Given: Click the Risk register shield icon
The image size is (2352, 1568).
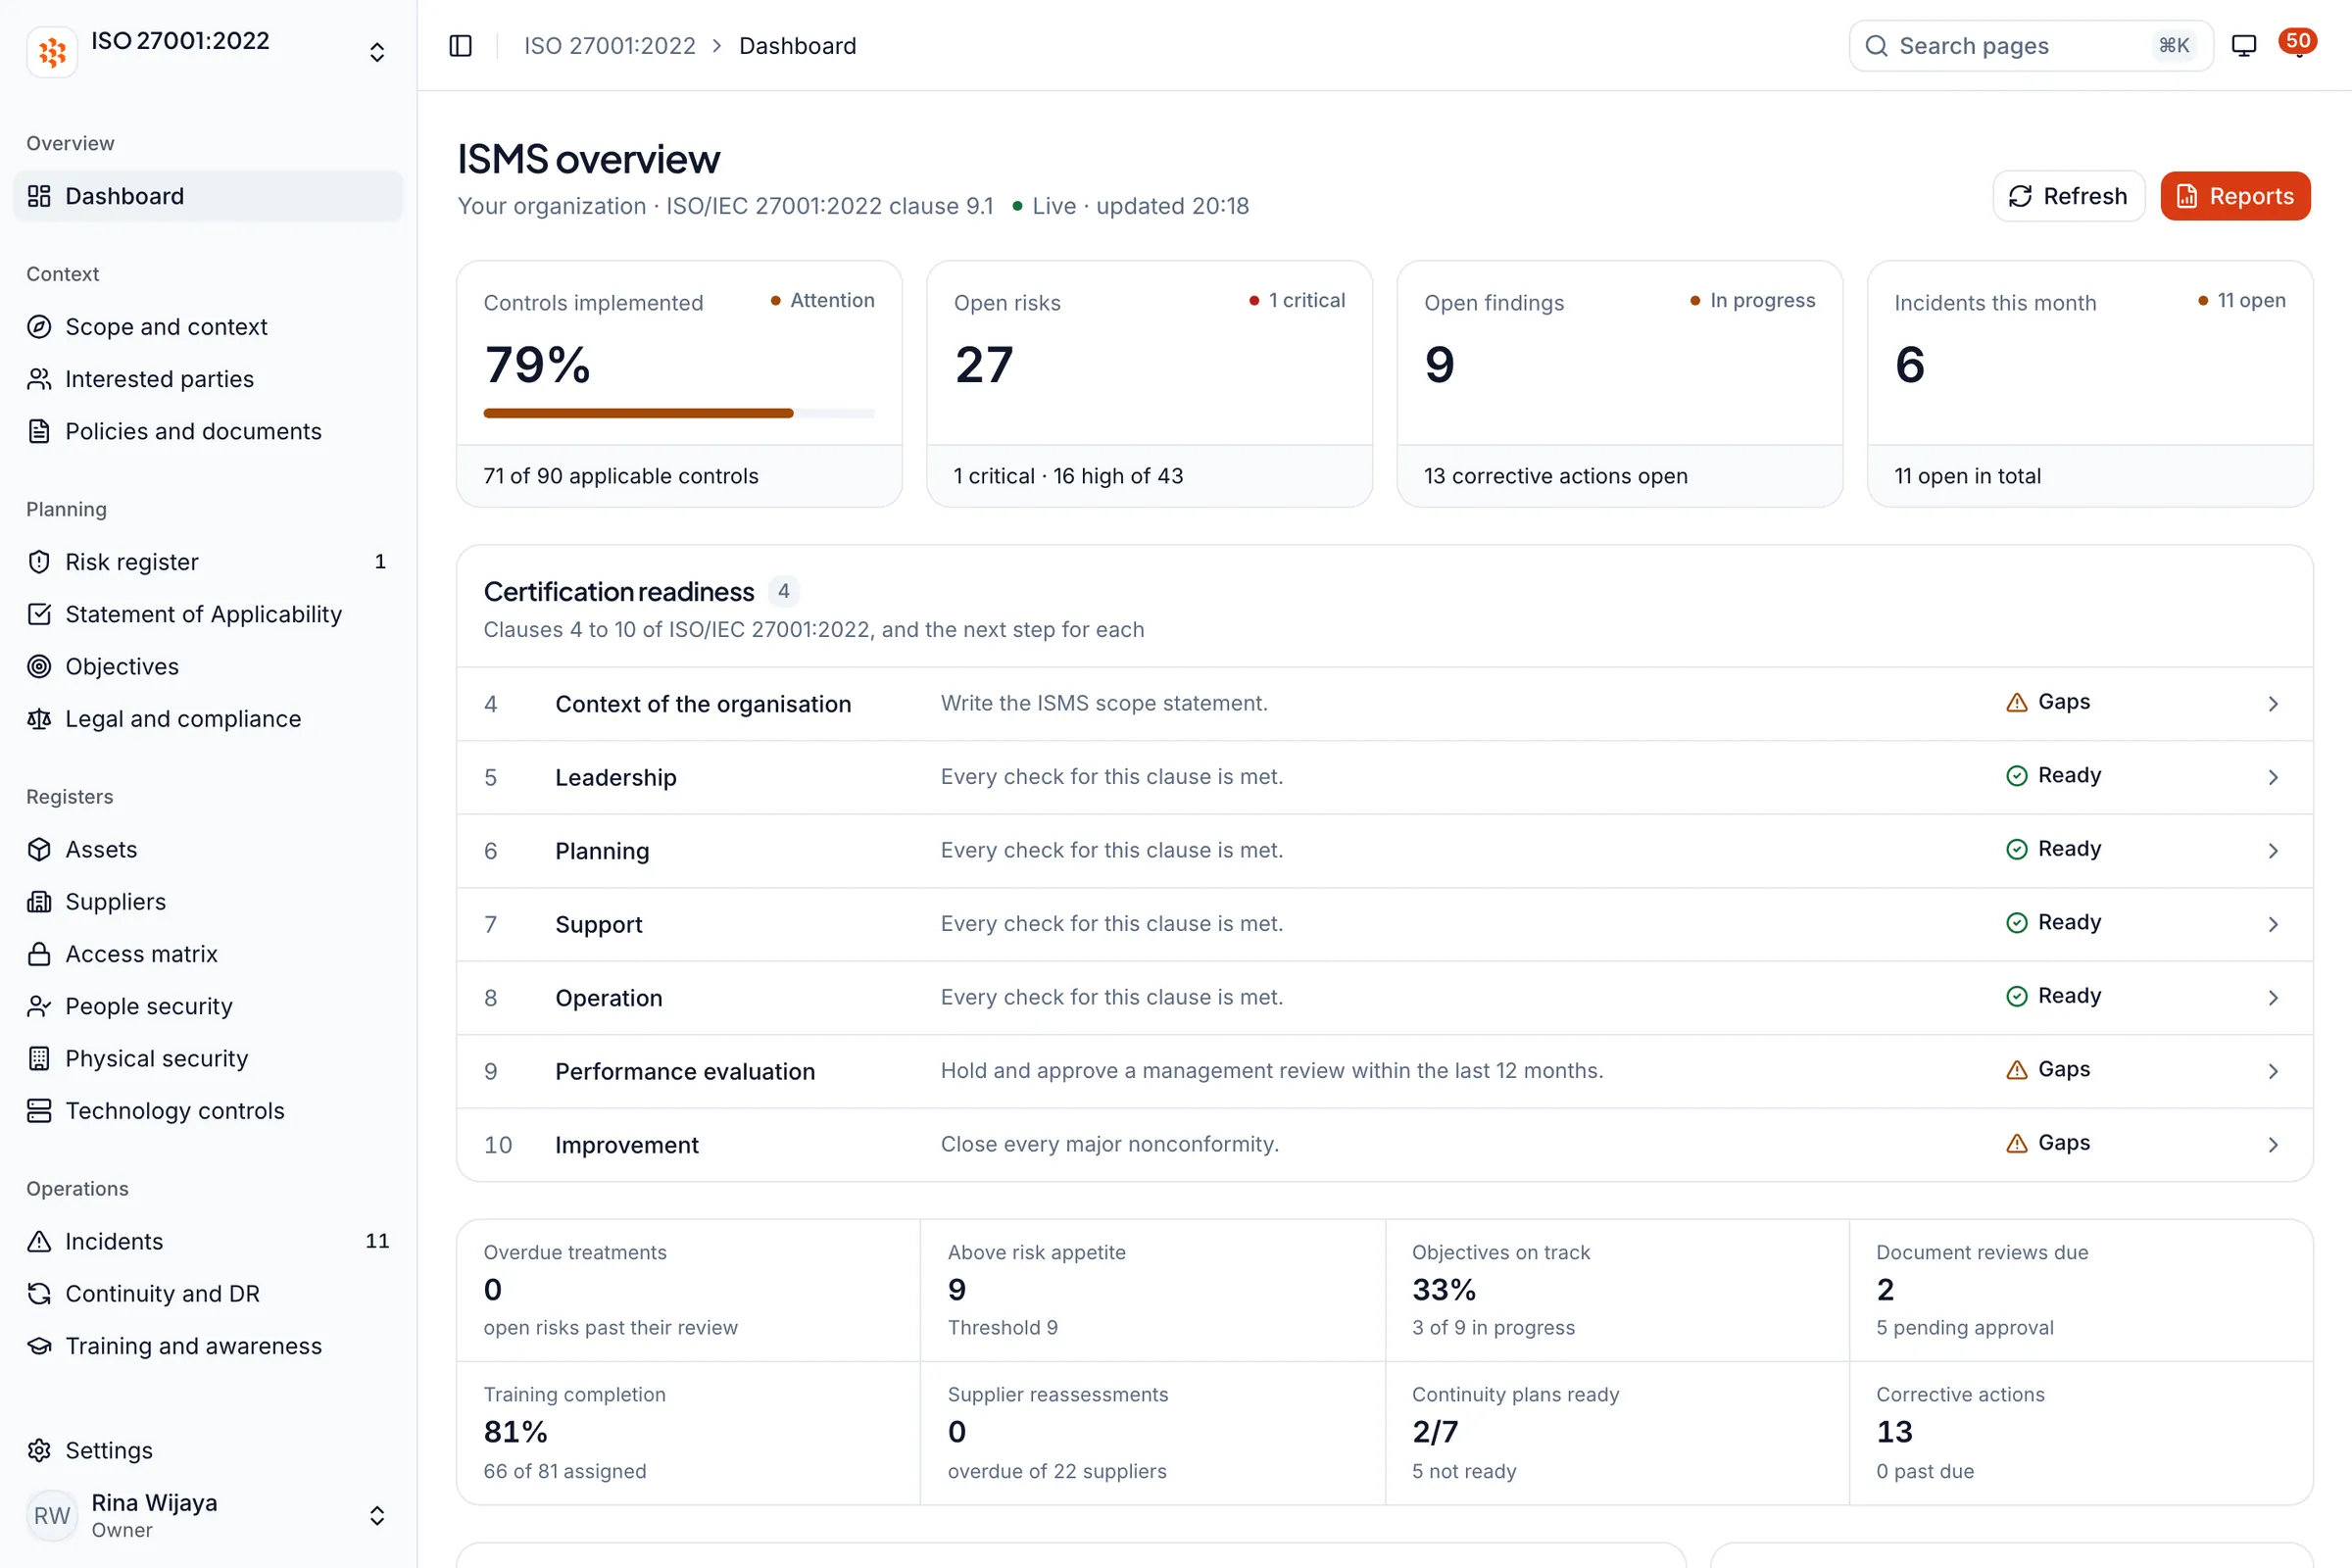Looking at the screenshot, I should 39,562.
